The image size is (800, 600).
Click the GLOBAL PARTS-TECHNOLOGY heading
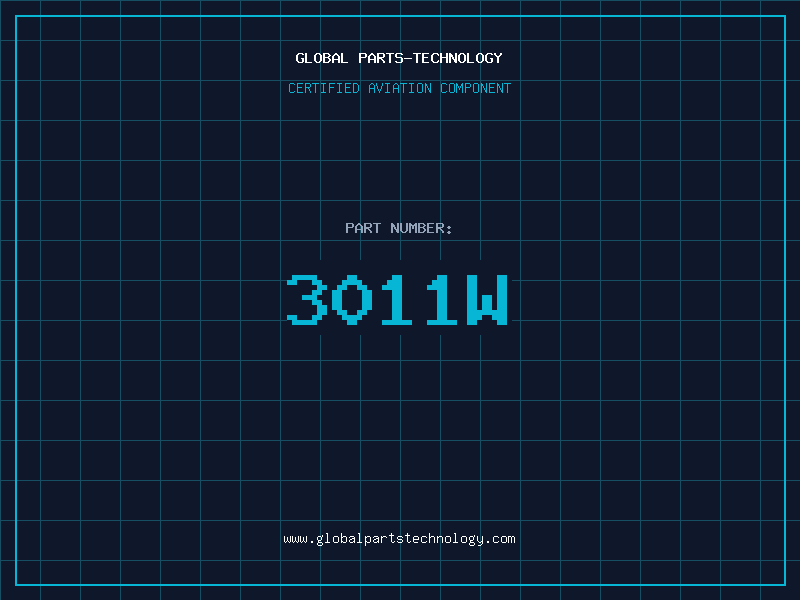coord(399,58)
